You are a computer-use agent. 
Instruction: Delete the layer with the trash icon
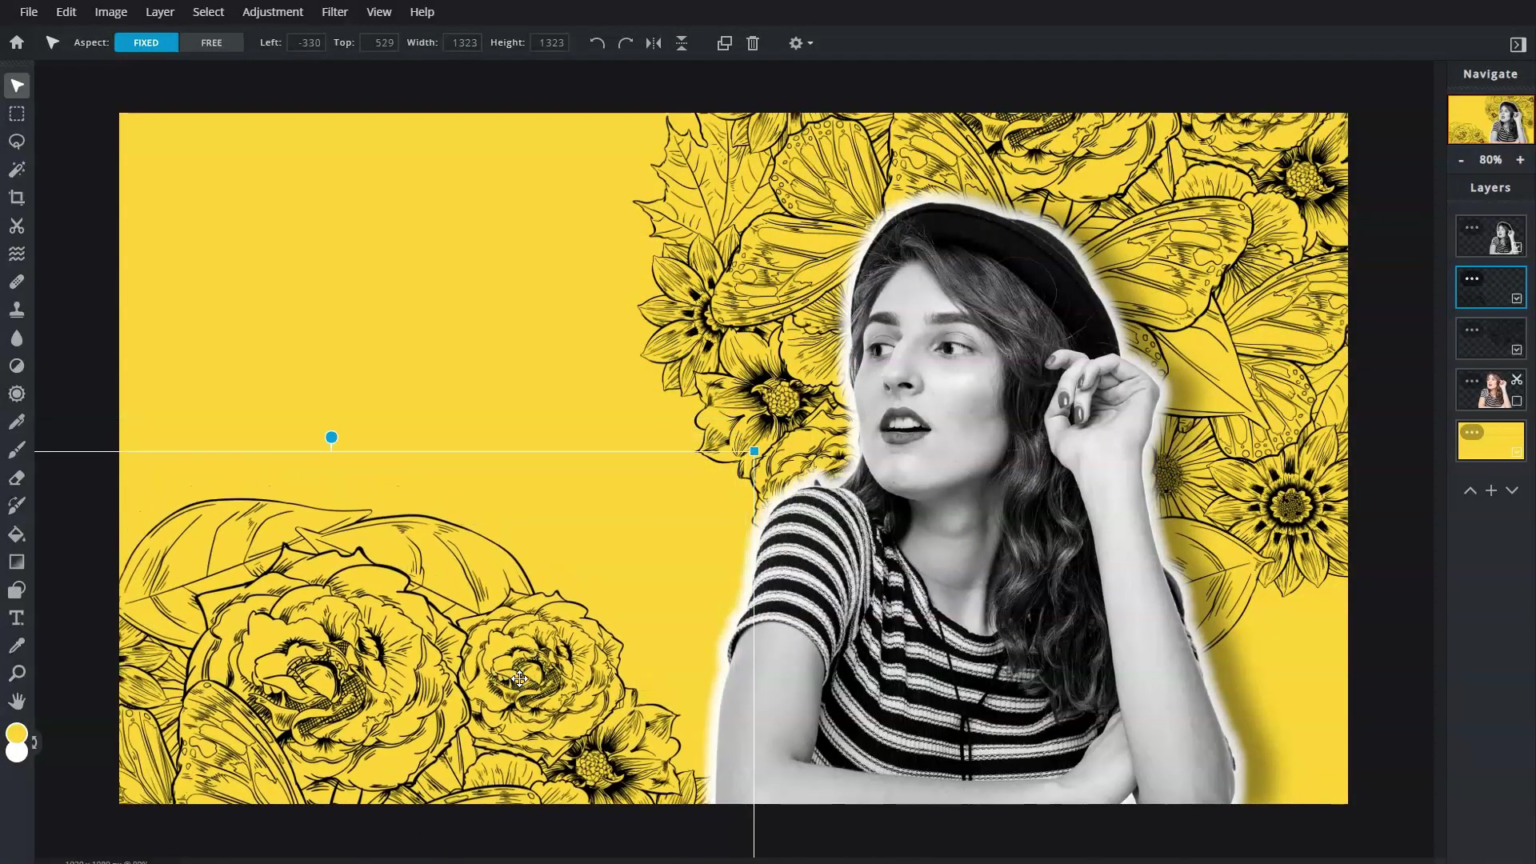tap(752, 43)
